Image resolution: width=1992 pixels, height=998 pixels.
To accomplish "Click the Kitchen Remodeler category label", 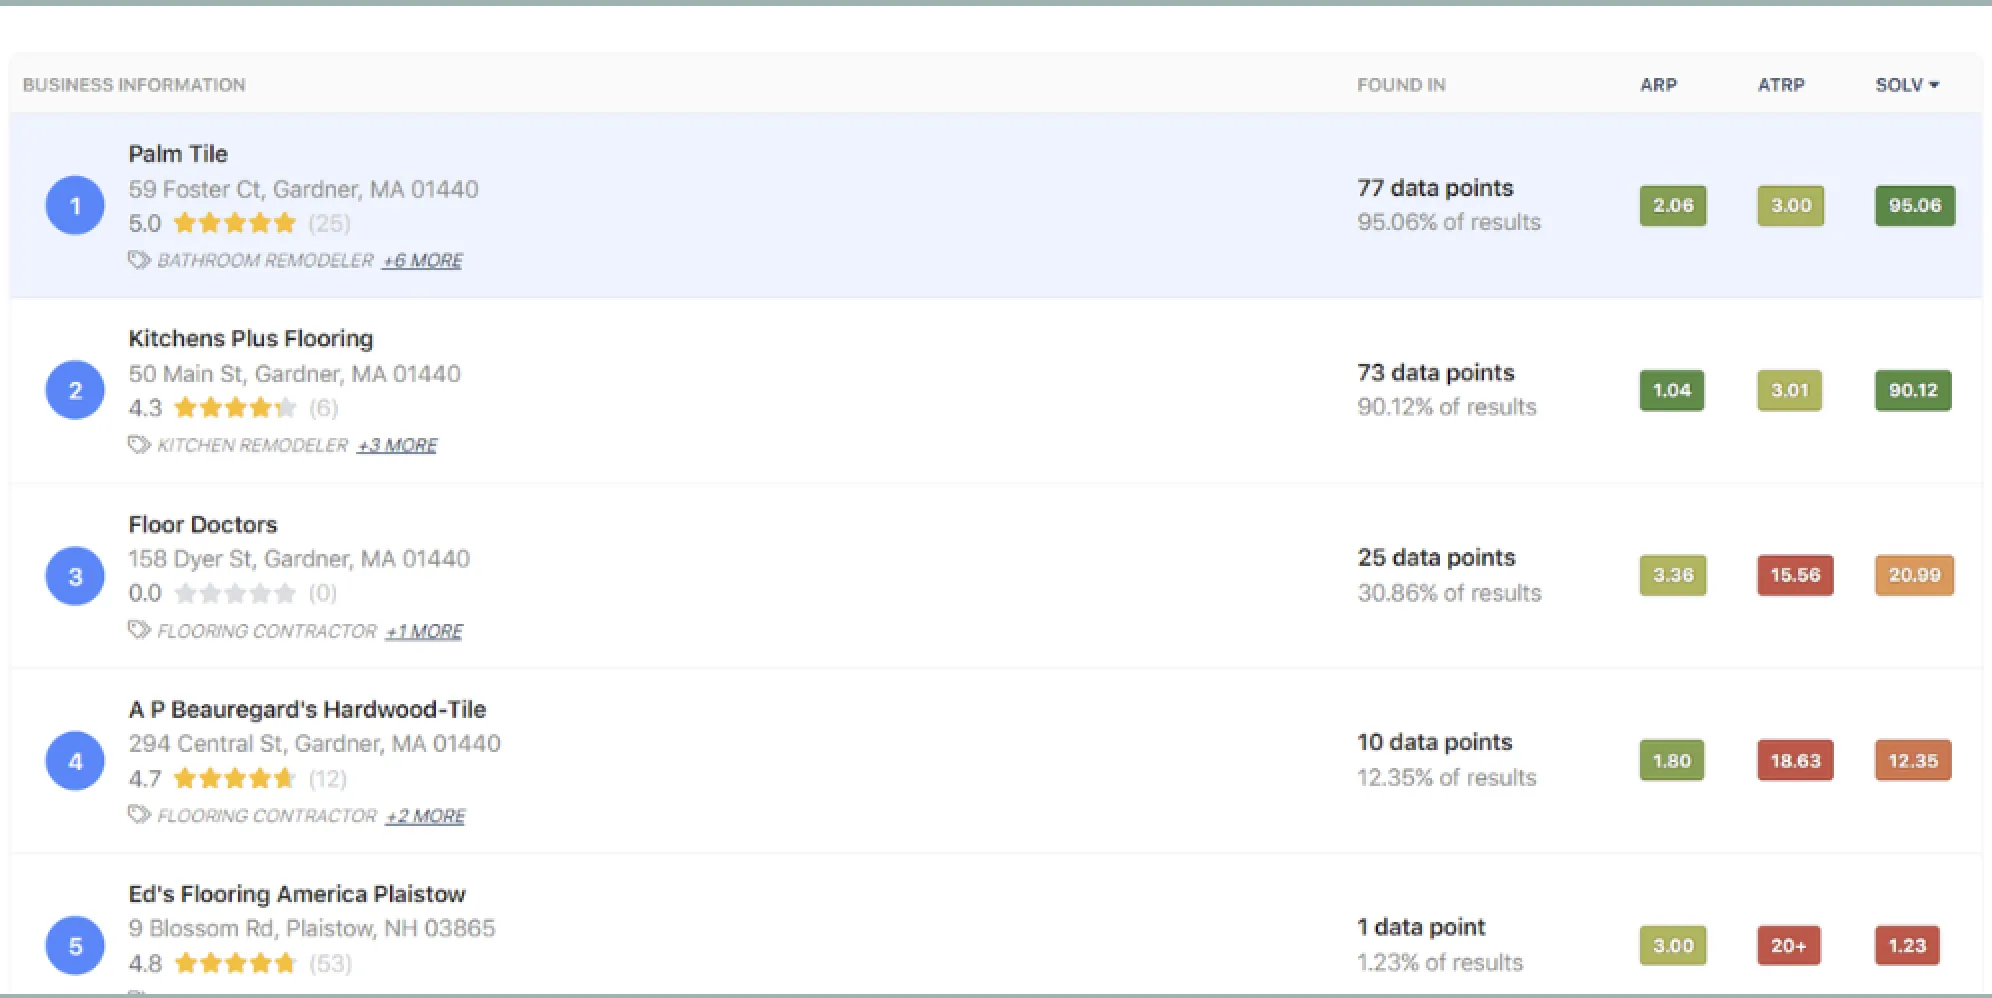I will 252,445.
